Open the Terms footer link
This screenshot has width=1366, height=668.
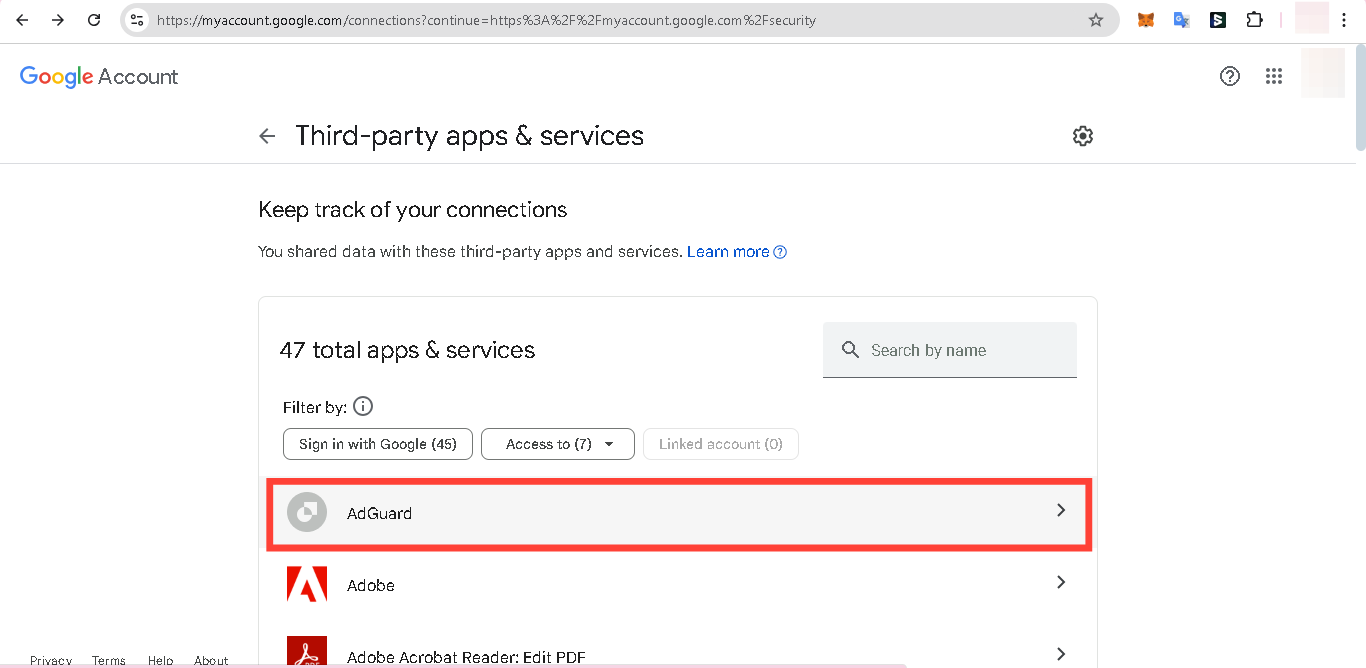point(109,661)
